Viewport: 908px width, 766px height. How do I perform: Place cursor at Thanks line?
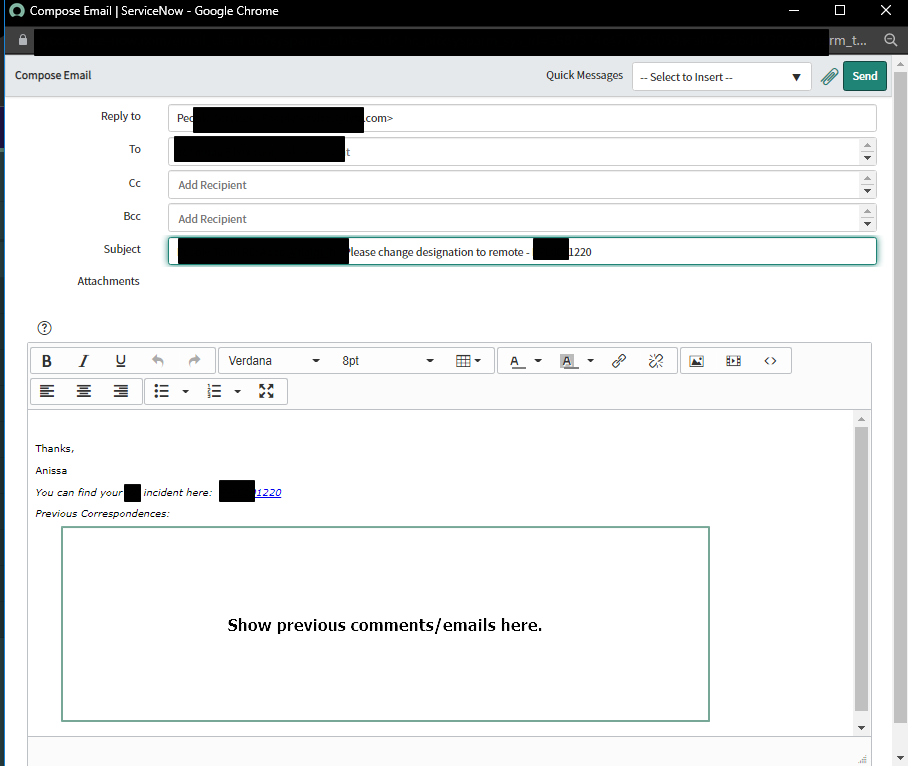point(54,449)
